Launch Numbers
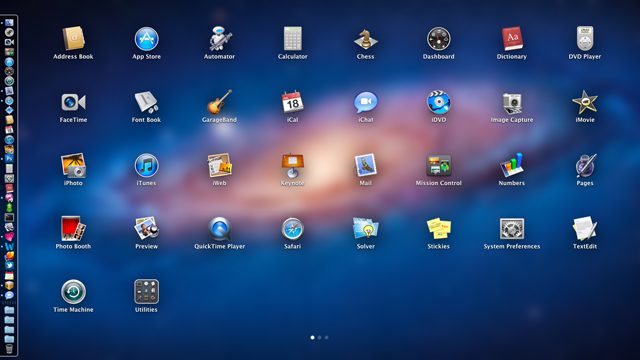 pos(512,165)
